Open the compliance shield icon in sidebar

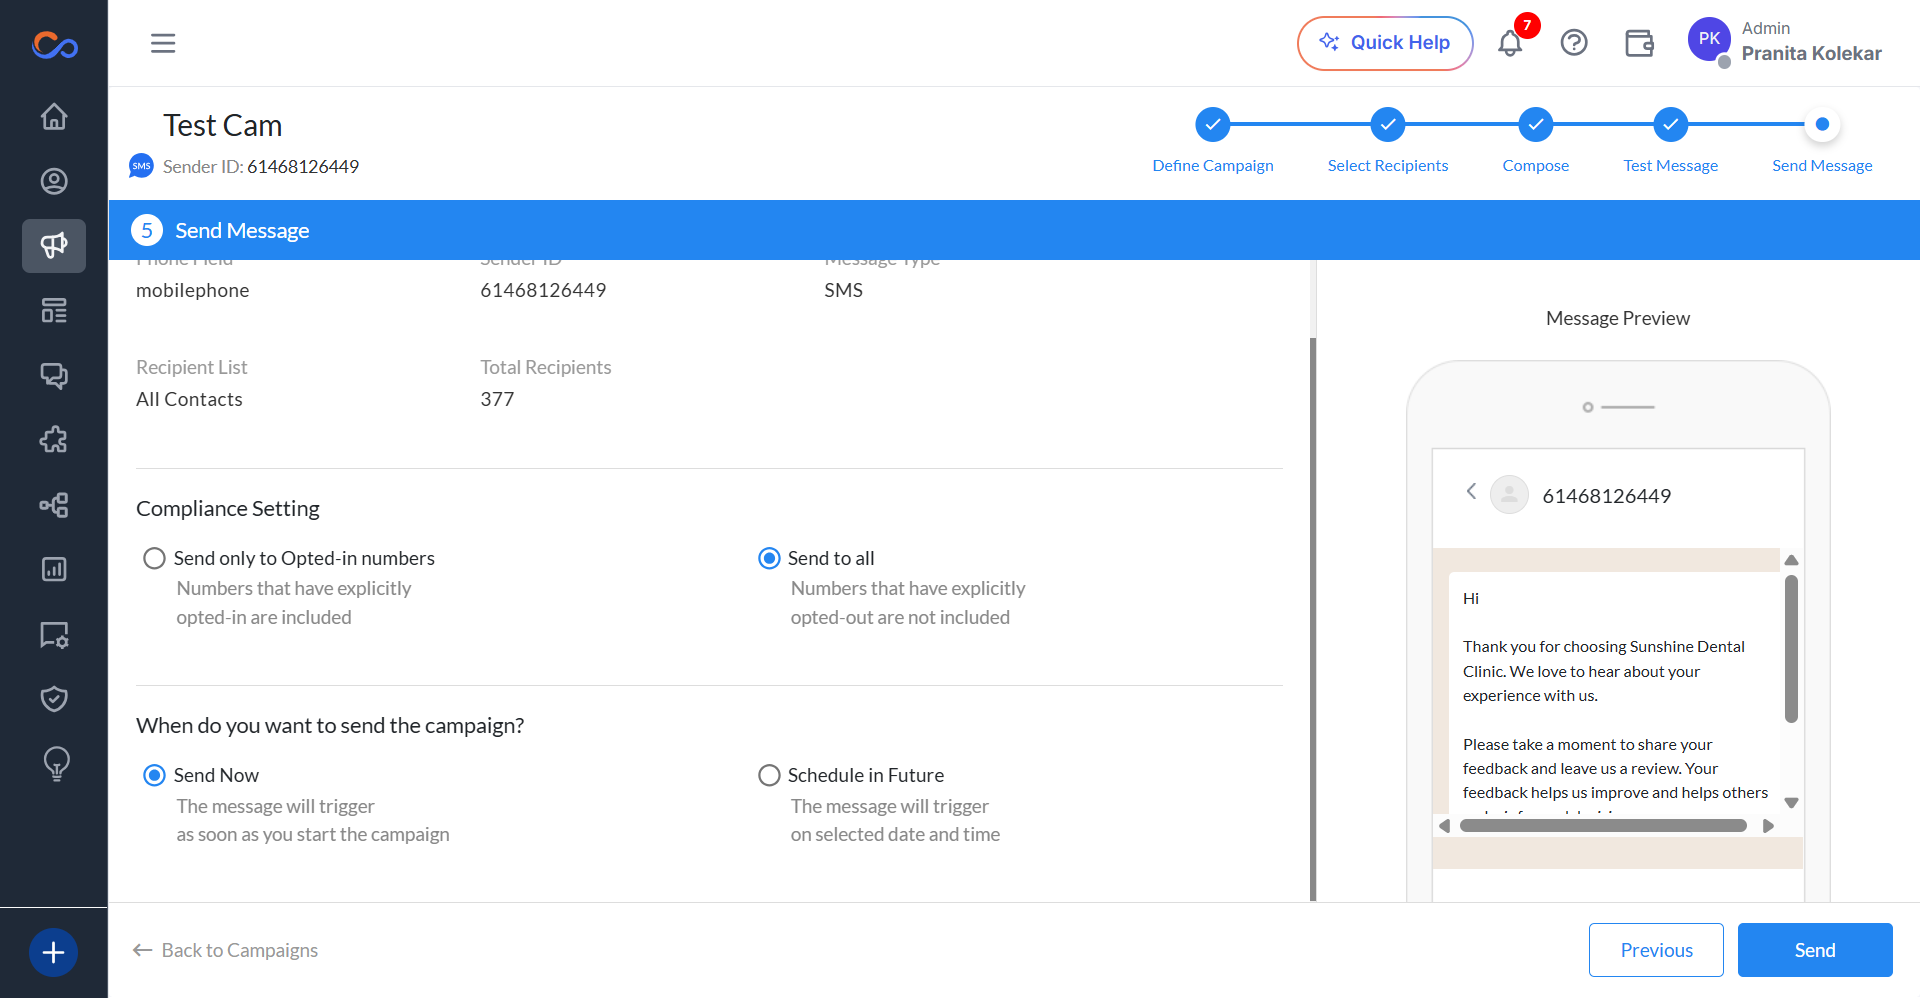click(x=54, y=699)
